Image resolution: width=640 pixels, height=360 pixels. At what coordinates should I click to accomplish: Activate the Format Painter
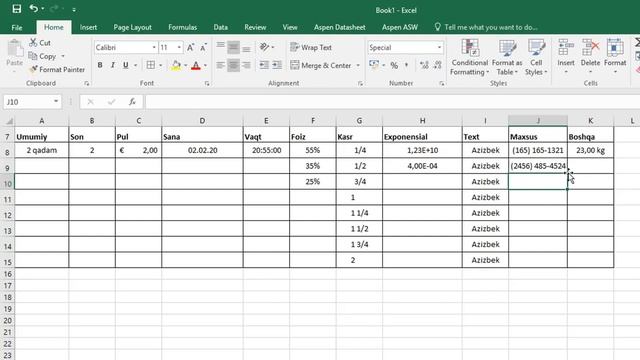pyautogui.click(x=57, y=70)
